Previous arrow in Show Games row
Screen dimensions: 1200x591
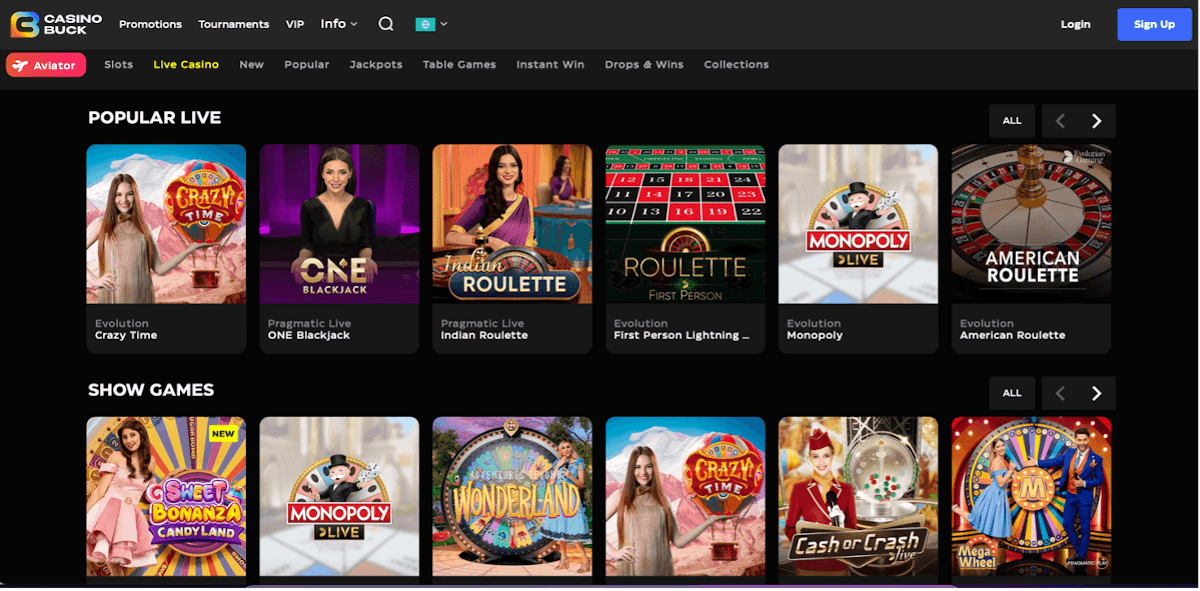pyautogui.click(x=1060, y=393)
